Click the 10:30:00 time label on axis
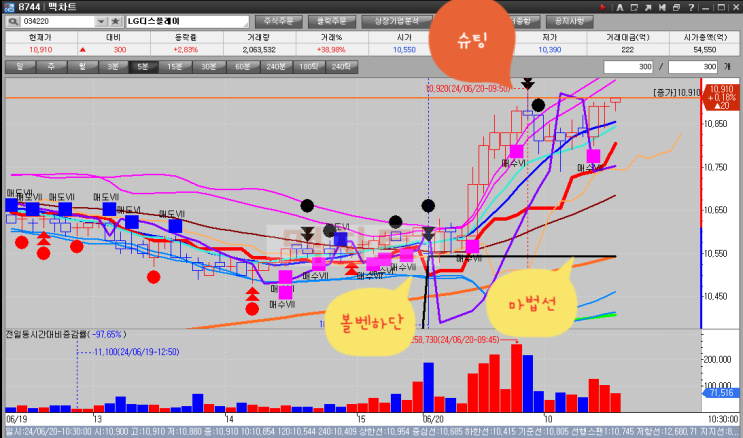Screen dimensions: 743x438 tap(723, 419)
